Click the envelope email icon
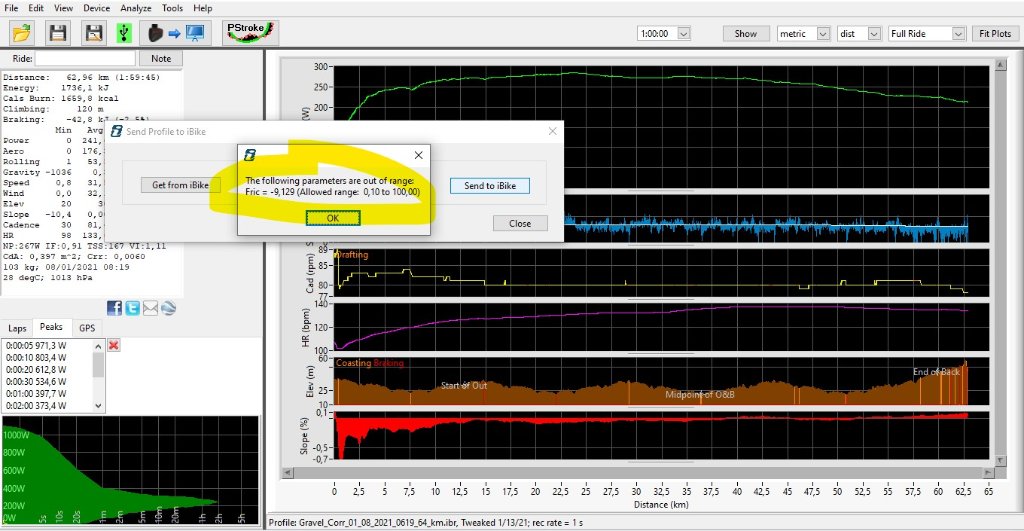 coord(150,308)
